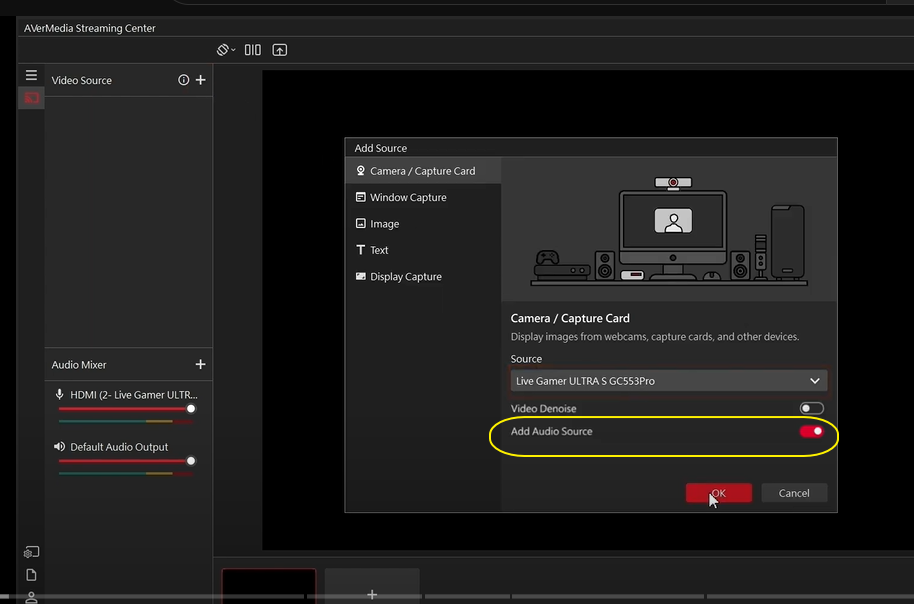Open the hamburger menu in sidebar
Image resolution: width=914 pixels, height=604 pixels.
31,75
